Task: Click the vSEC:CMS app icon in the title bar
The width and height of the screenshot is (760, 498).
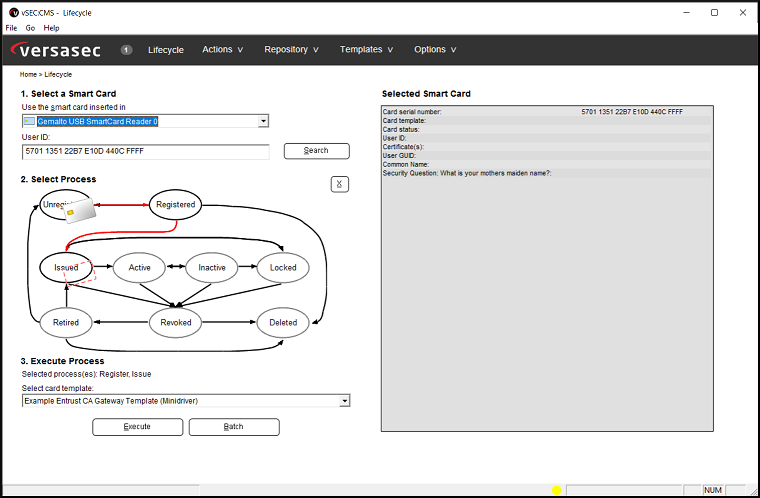Action: coord(14,13)
